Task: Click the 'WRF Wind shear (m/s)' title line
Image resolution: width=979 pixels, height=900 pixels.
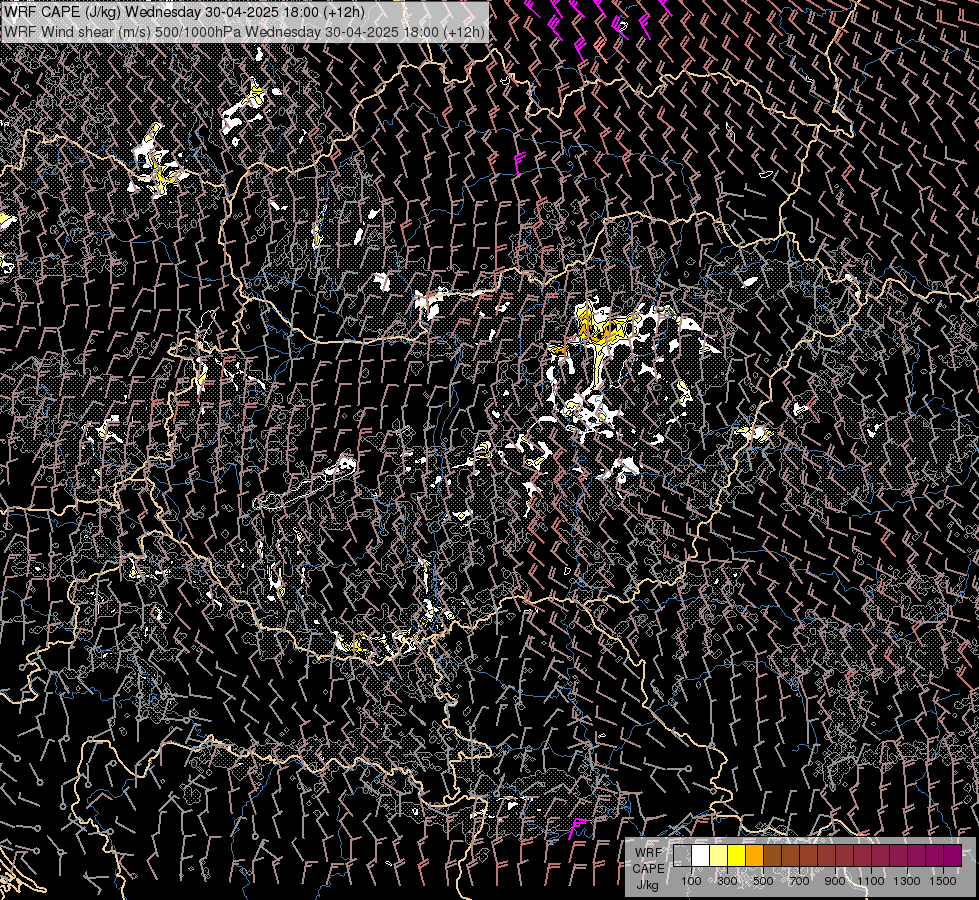Action: tap(244, 32)
